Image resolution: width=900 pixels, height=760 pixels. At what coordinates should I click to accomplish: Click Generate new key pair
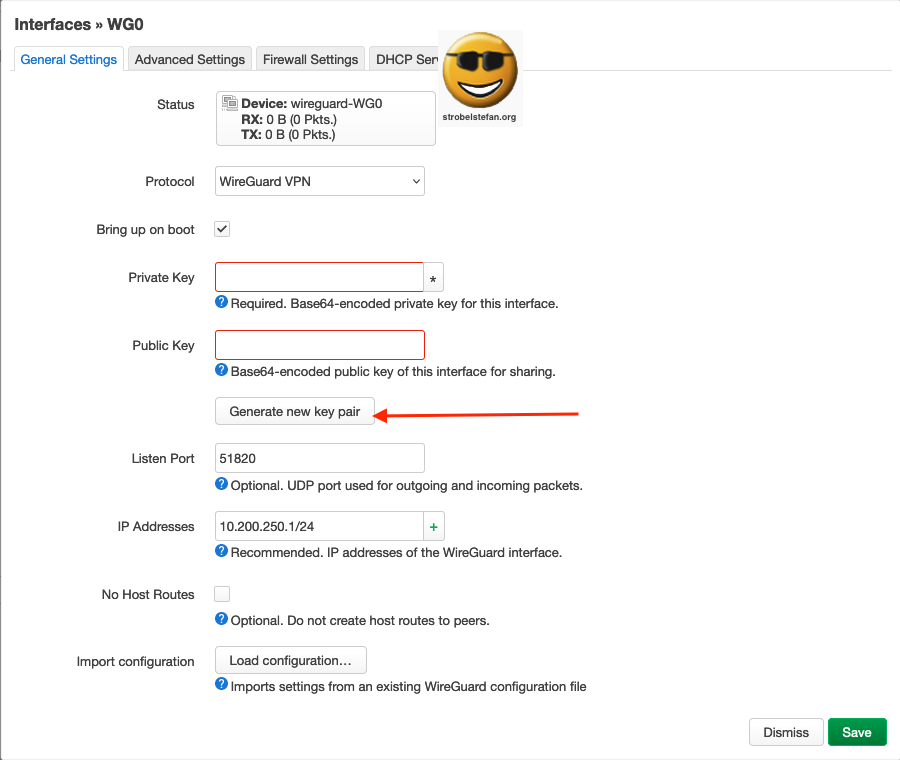point(294,411)
